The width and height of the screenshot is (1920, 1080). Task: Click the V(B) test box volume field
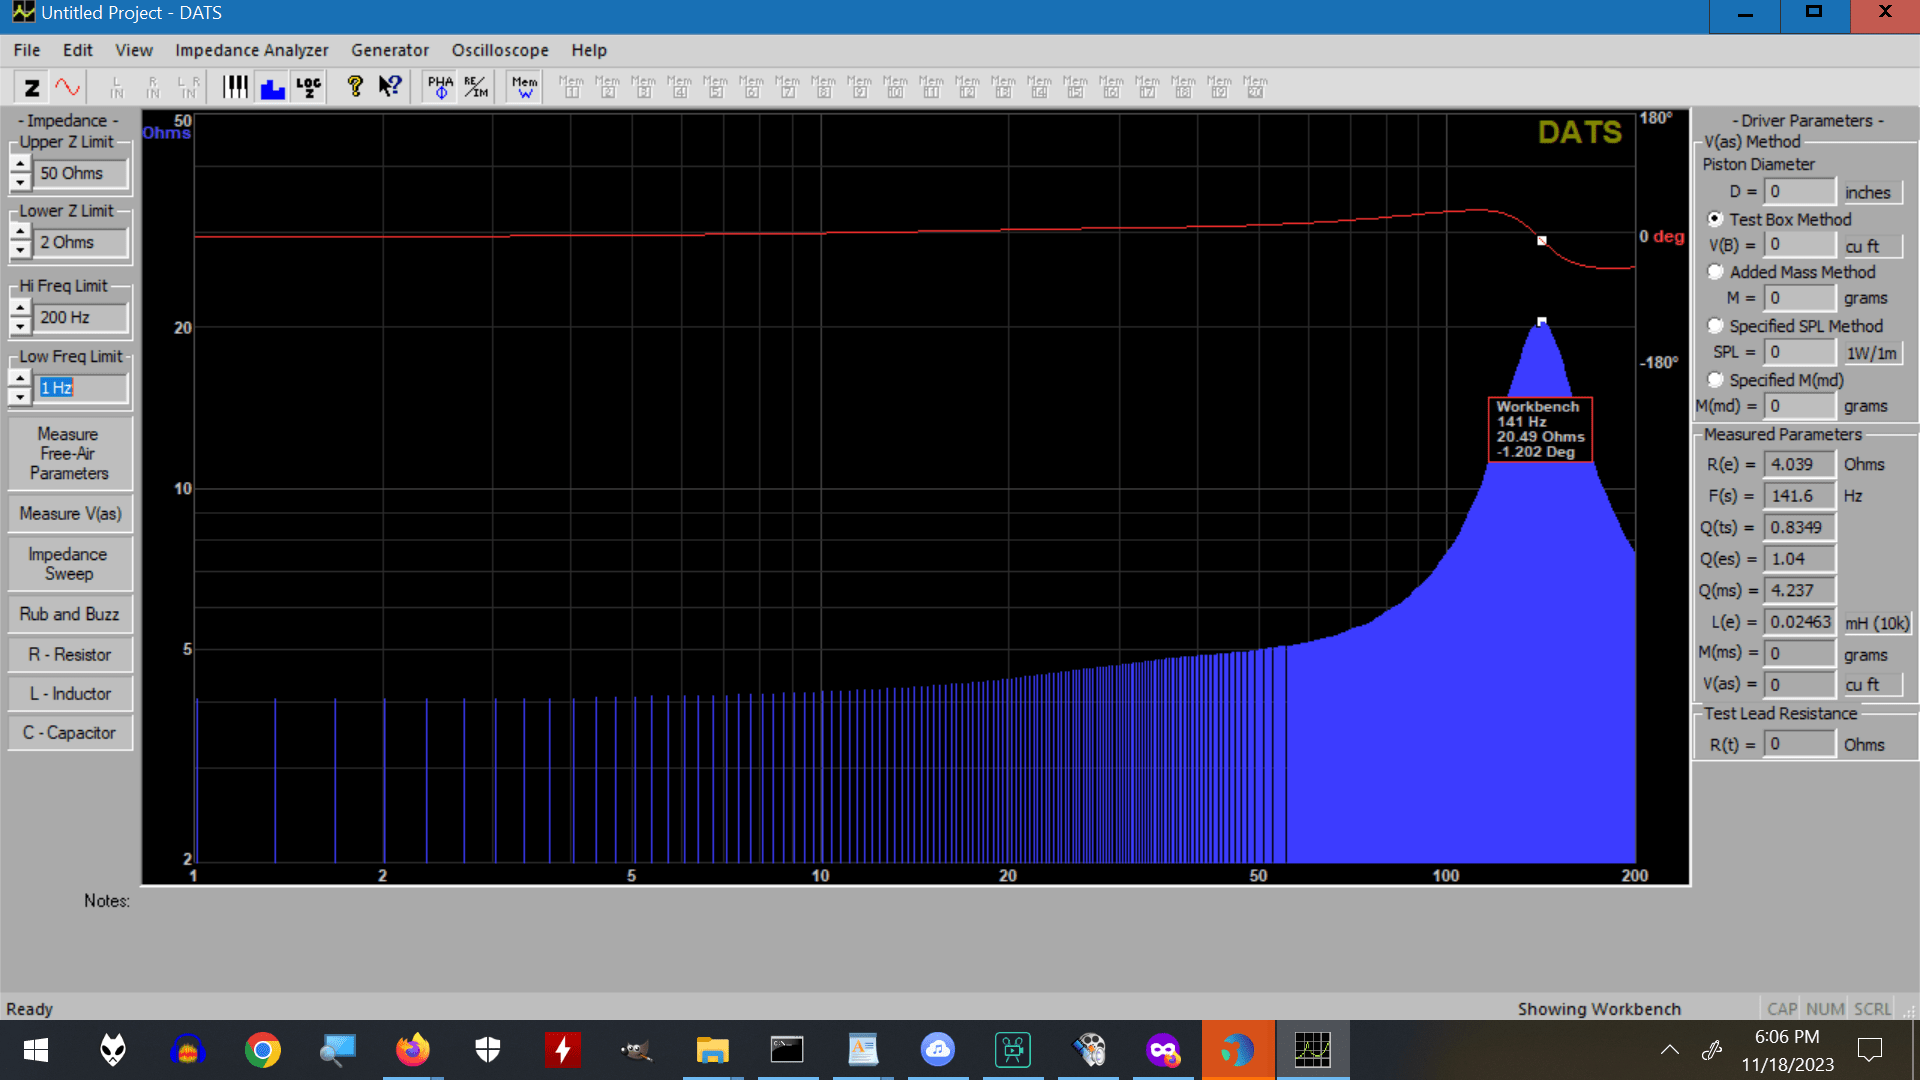1799,245
